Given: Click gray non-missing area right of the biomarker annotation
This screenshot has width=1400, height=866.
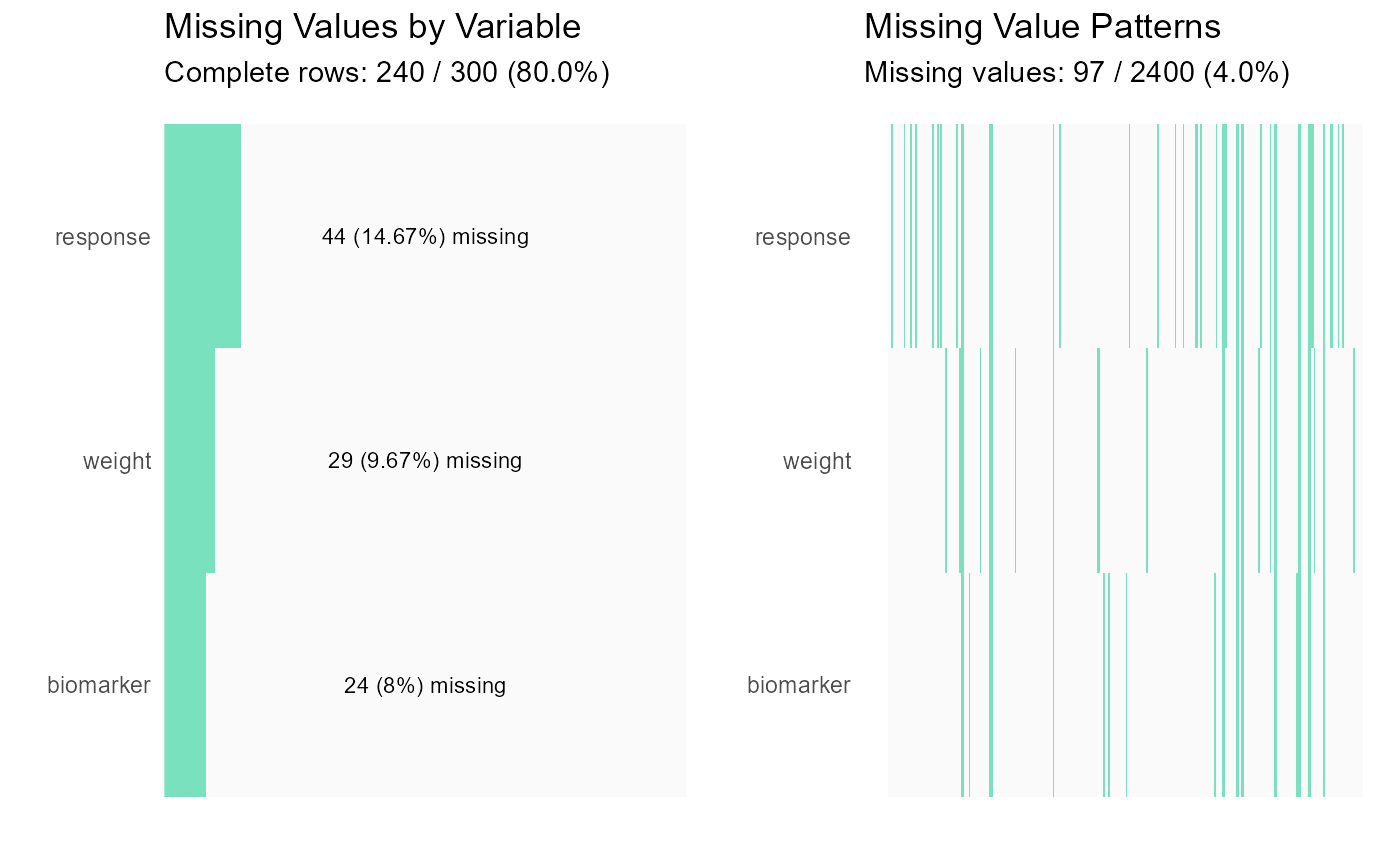Looking at the screenshot, I should (x=600, y=686).
